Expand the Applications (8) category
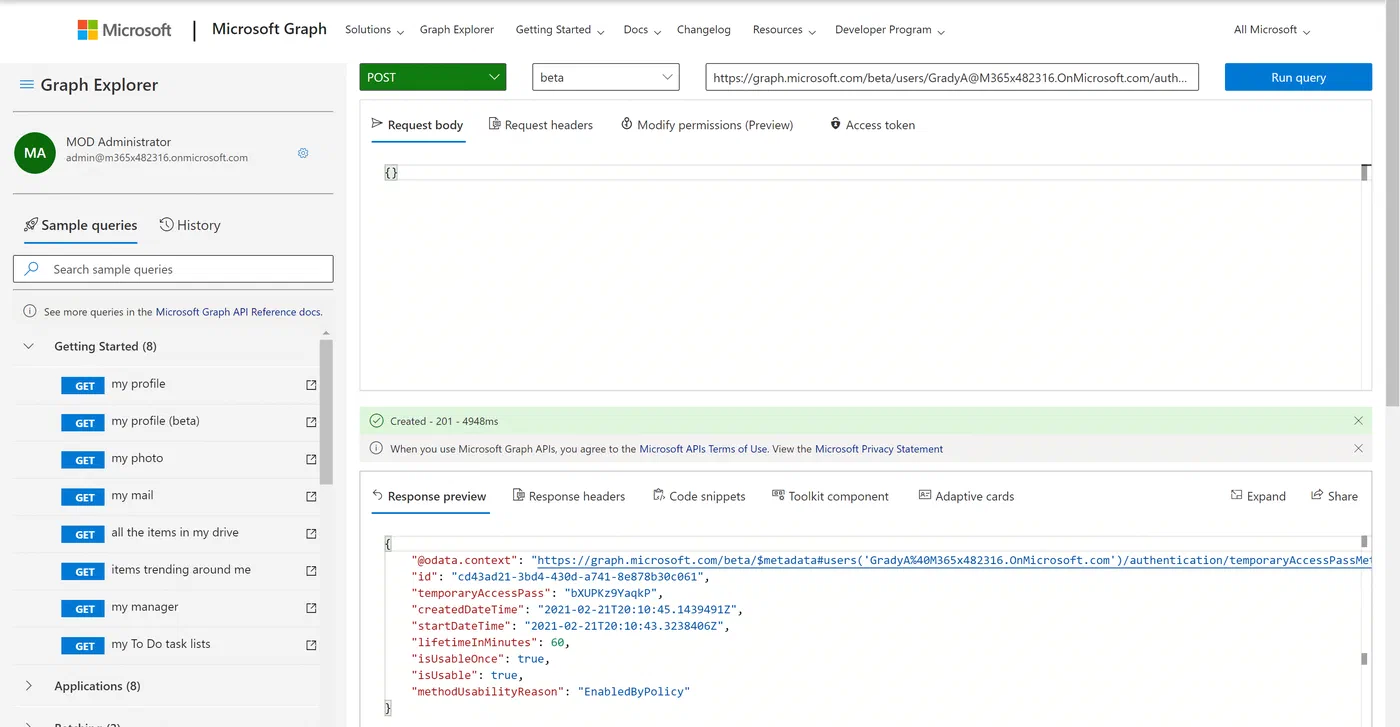This screenshot has height=727, width=1400. point(29,686)
